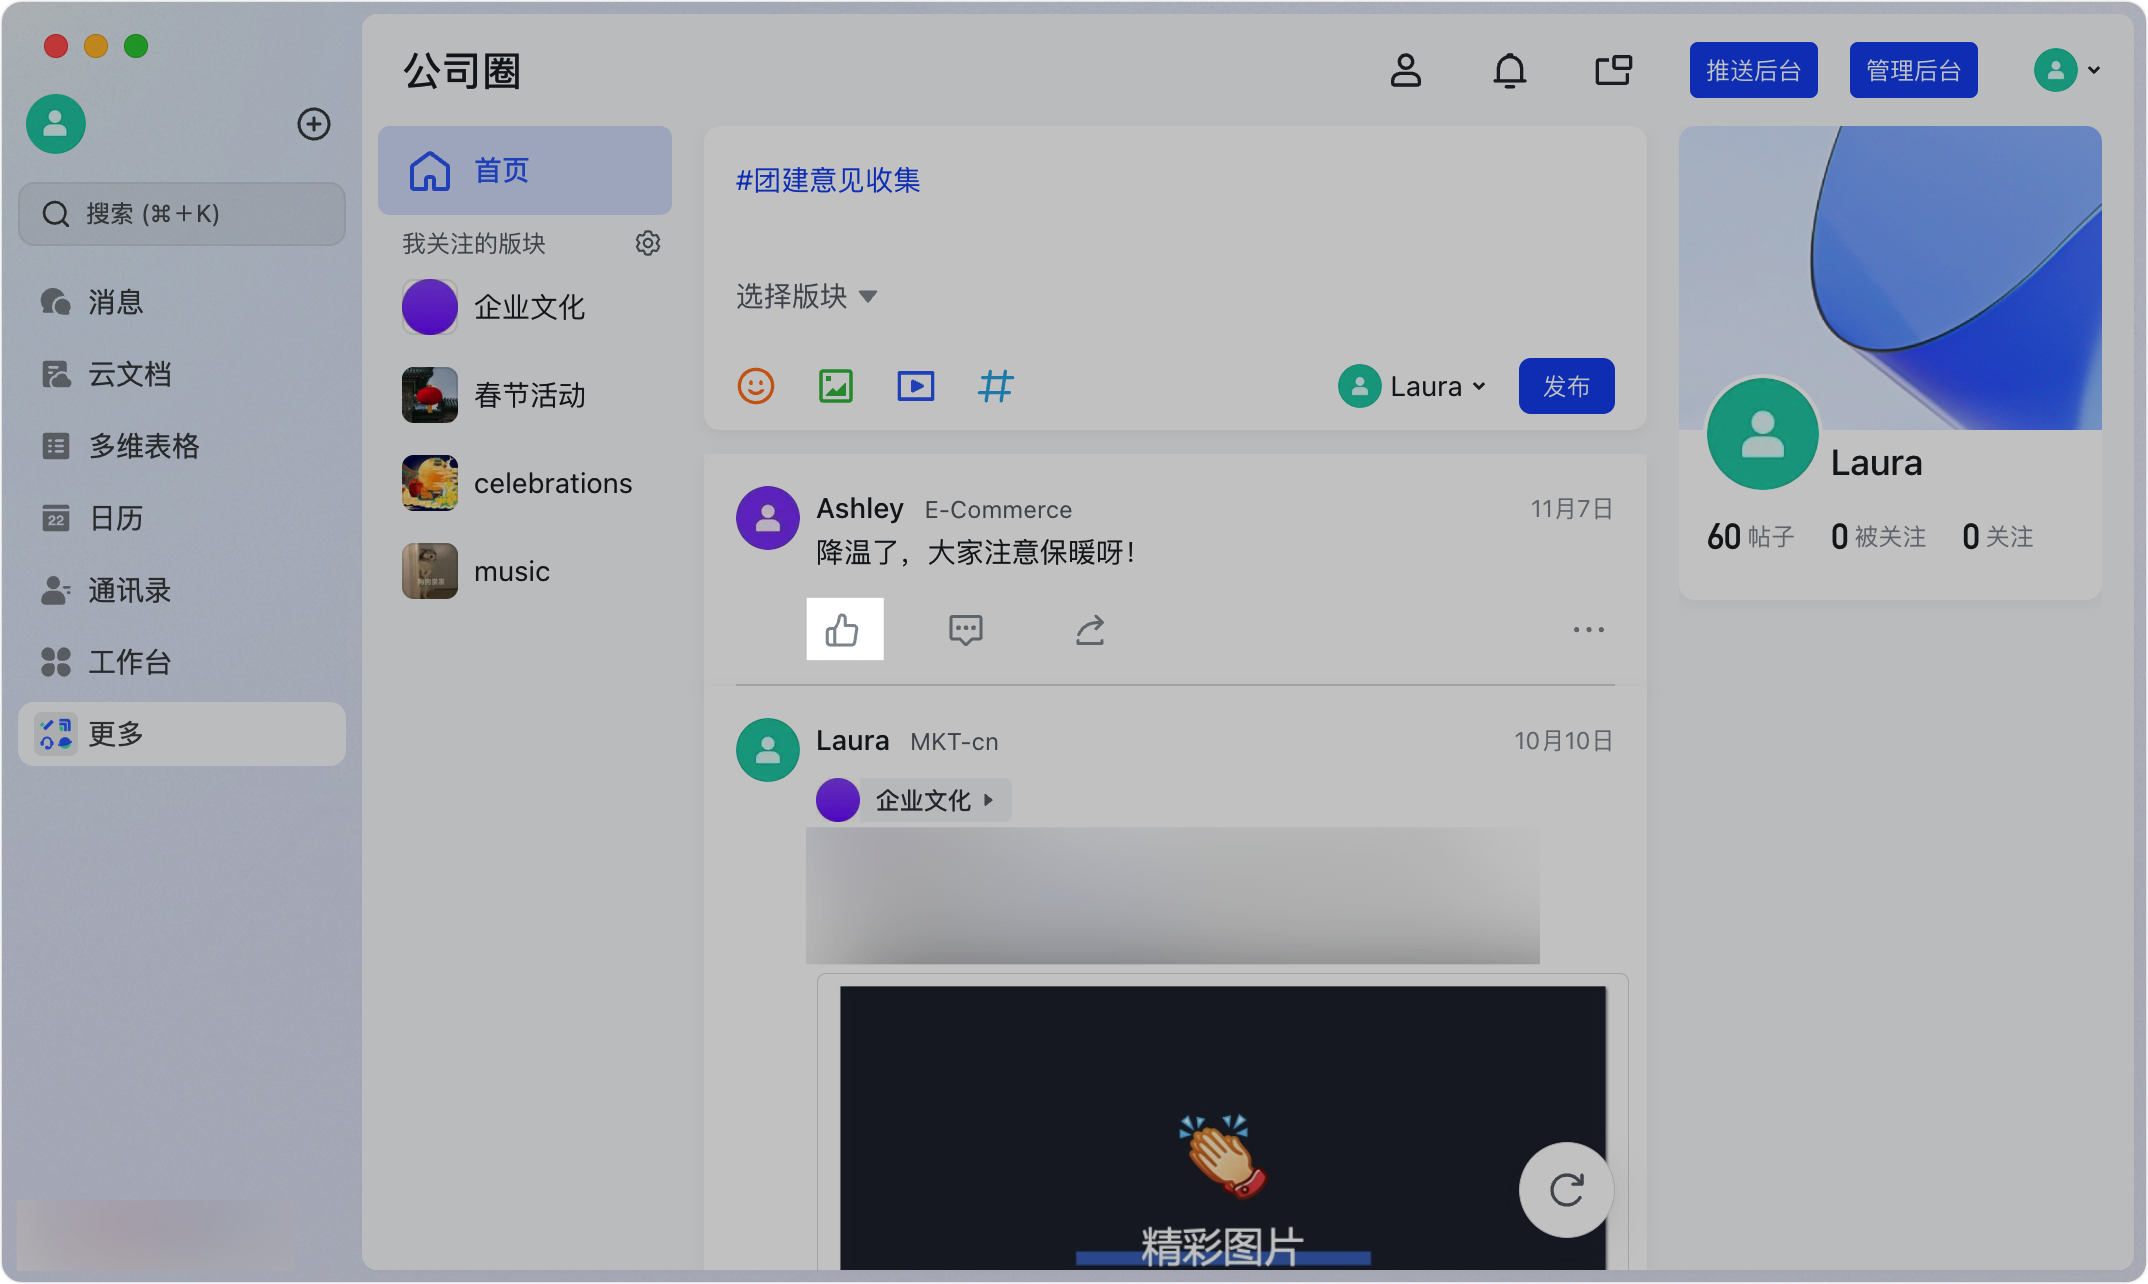Open Ashley's name on the post
The height and width of the screenshot is (1284, 2148).
(x=860, y=508)
